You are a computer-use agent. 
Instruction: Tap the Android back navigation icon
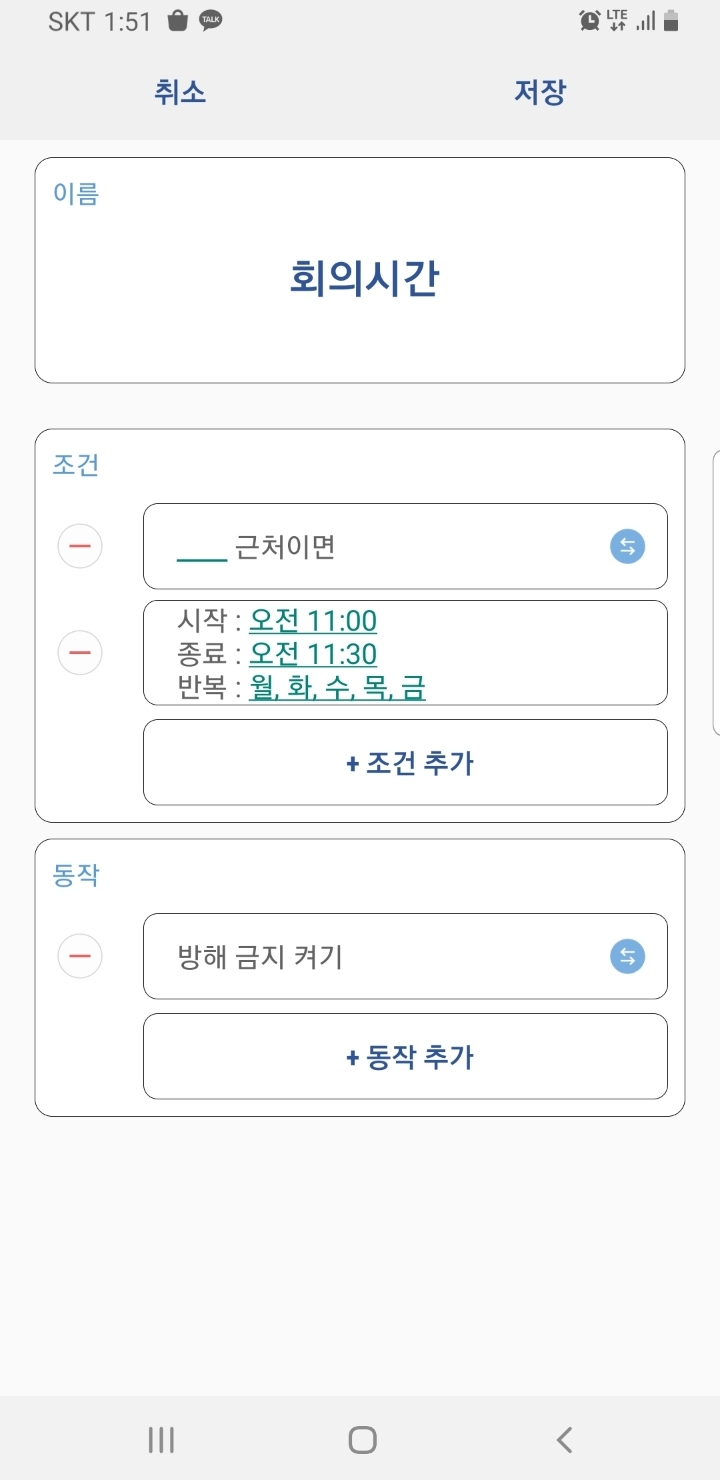564,1439
